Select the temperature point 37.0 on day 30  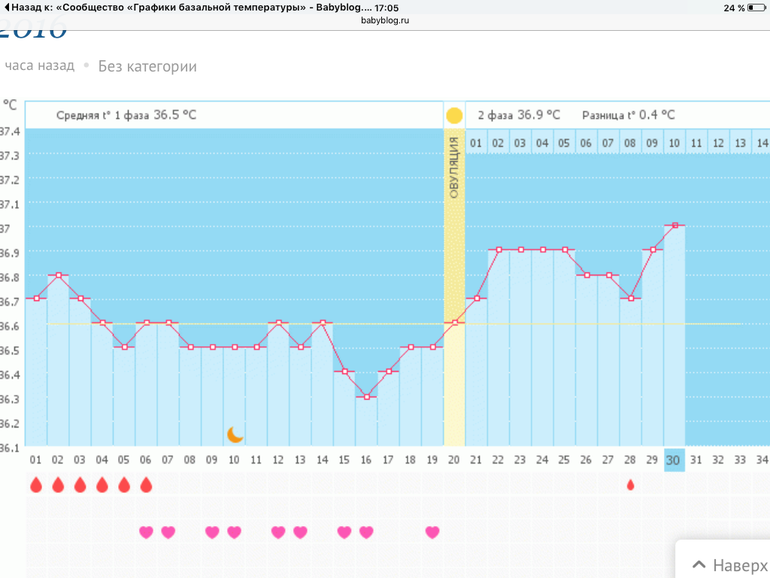(675, 225)
